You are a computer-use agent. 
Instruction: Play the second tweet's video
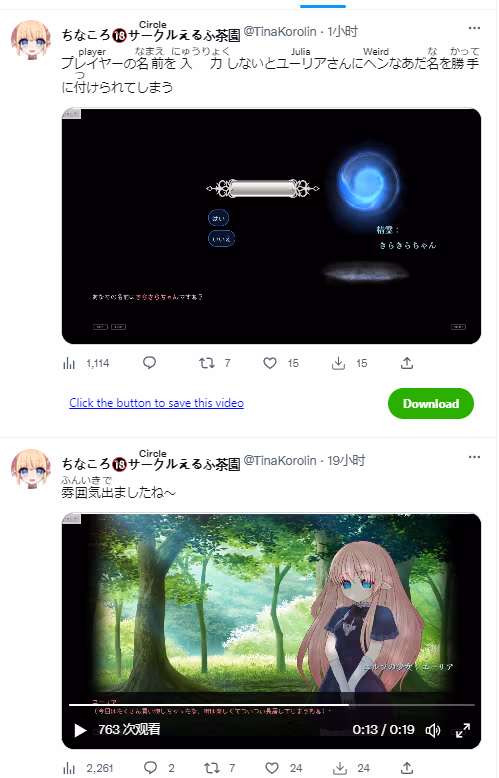click(x=80, y=730)
